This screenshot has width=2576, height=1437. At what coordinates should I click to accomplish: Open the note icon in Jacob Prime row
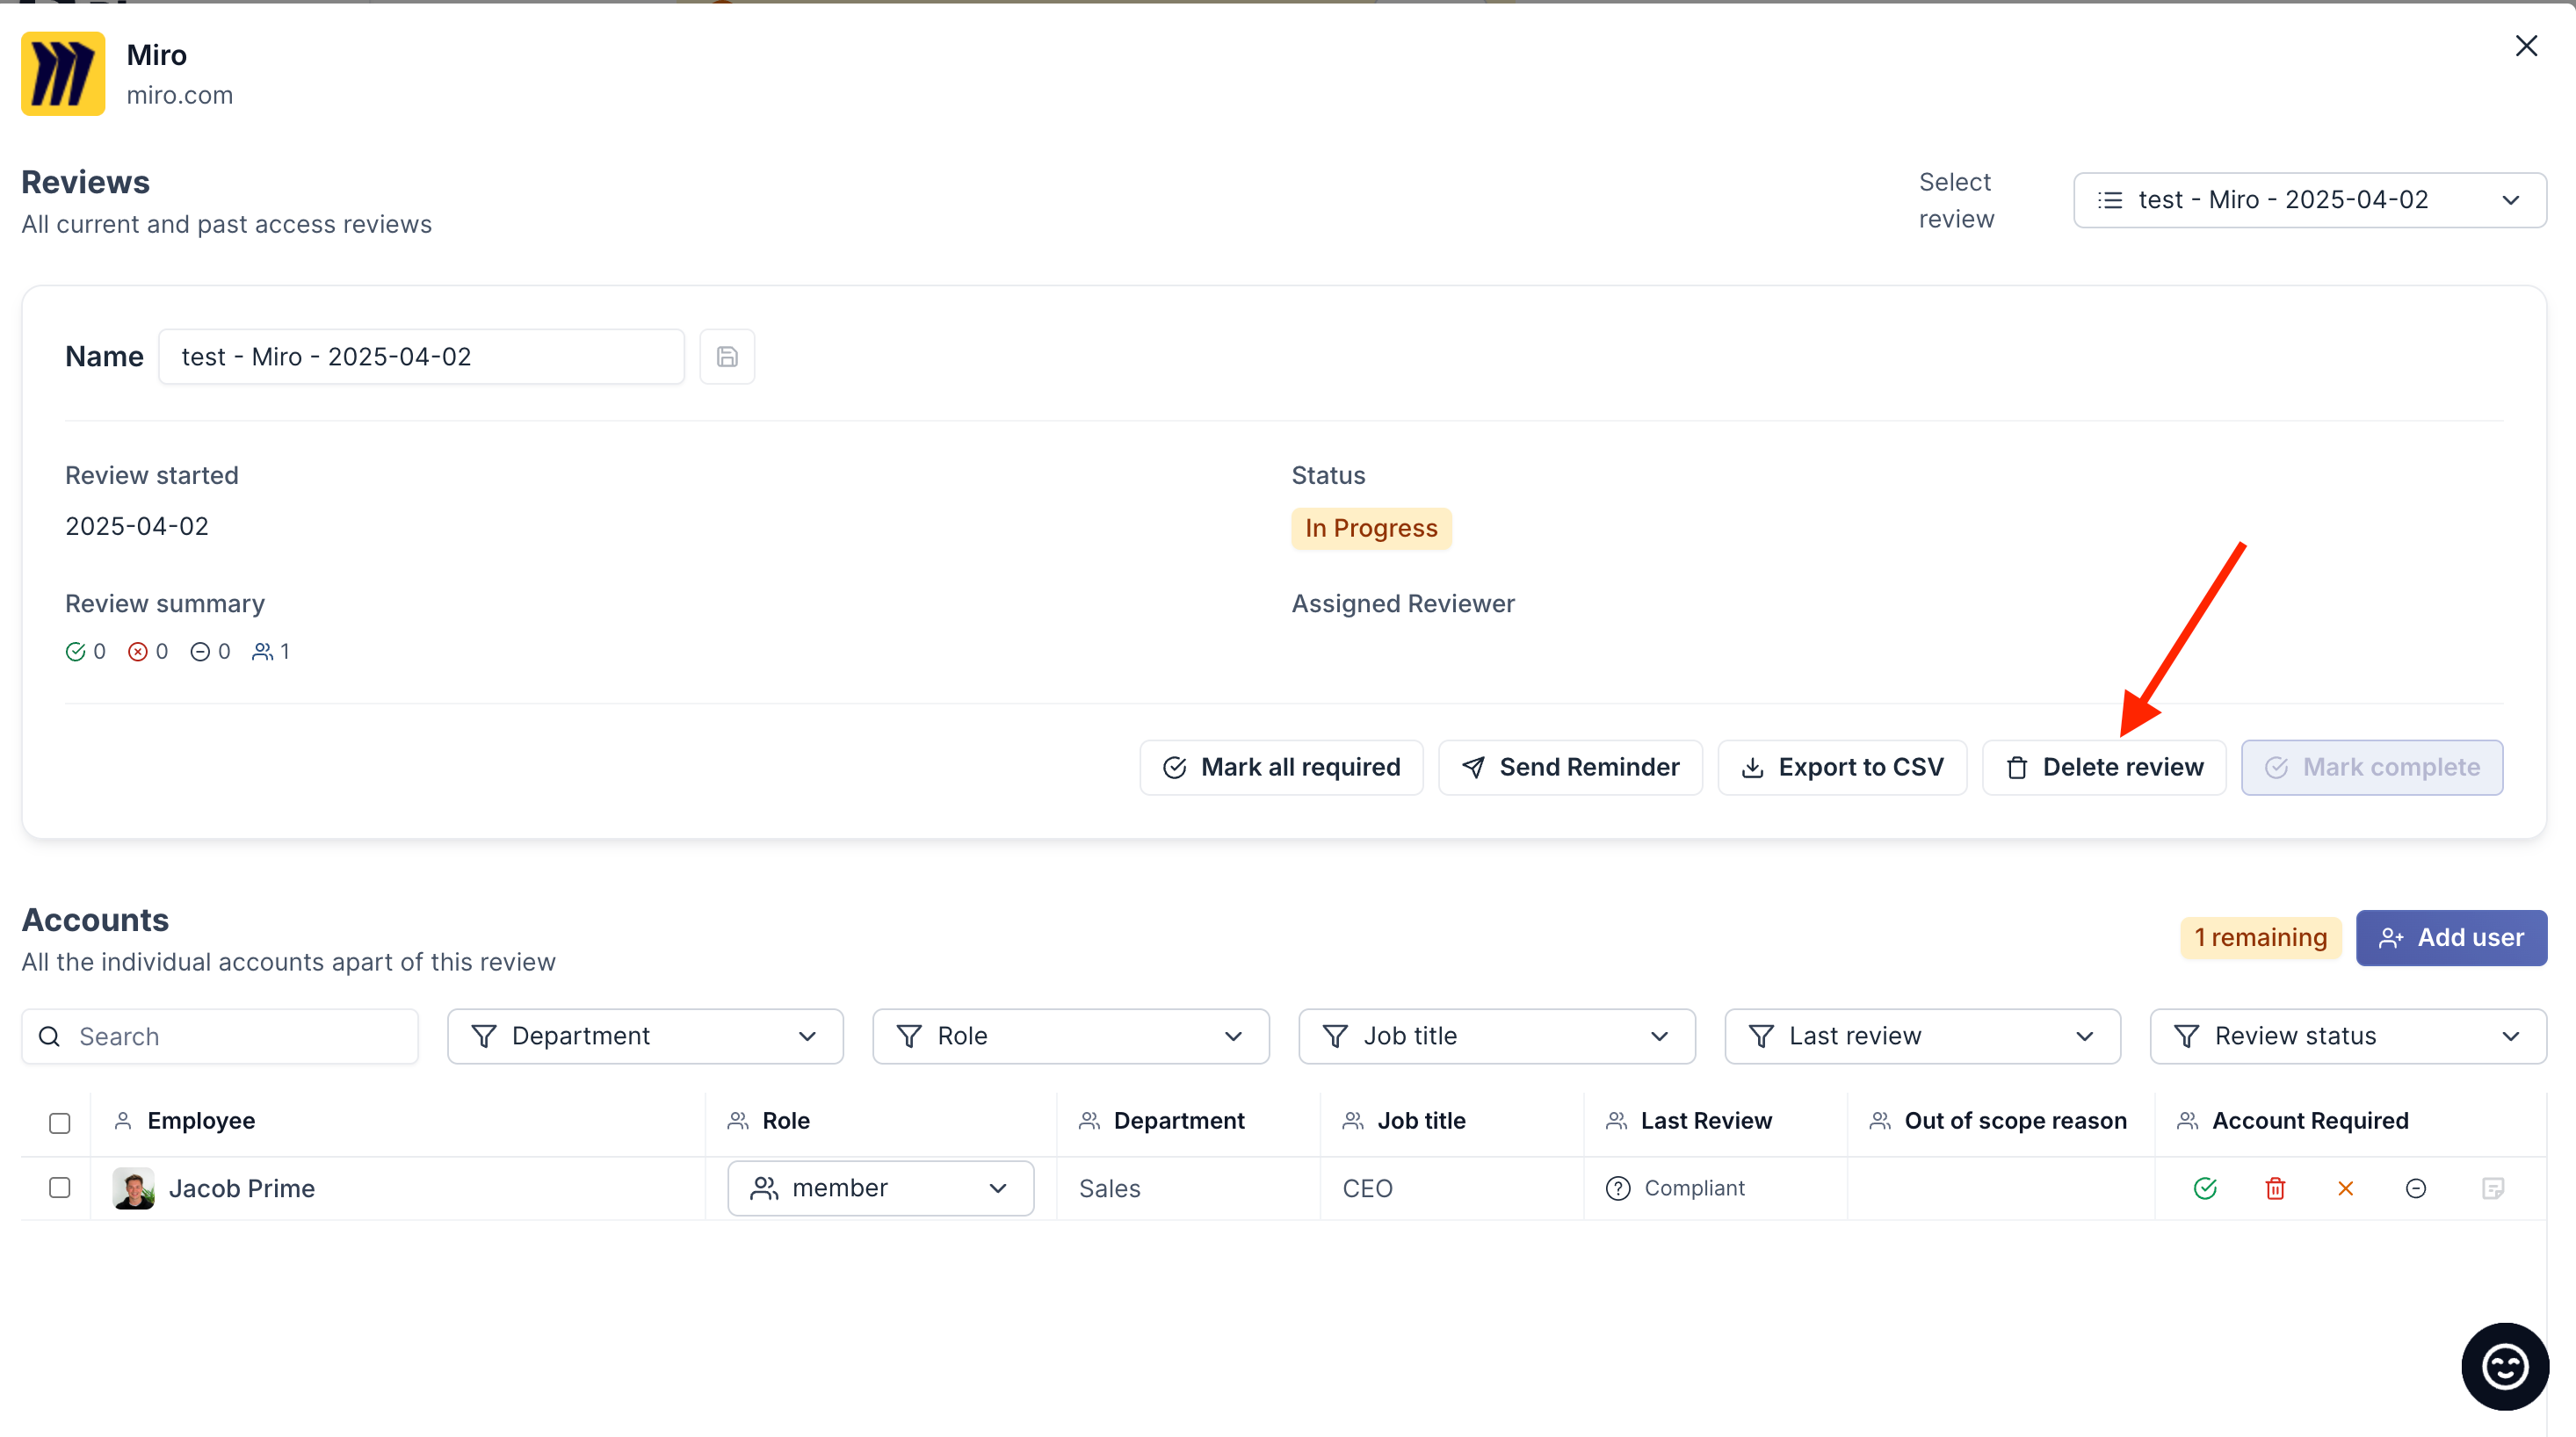2492,1188
